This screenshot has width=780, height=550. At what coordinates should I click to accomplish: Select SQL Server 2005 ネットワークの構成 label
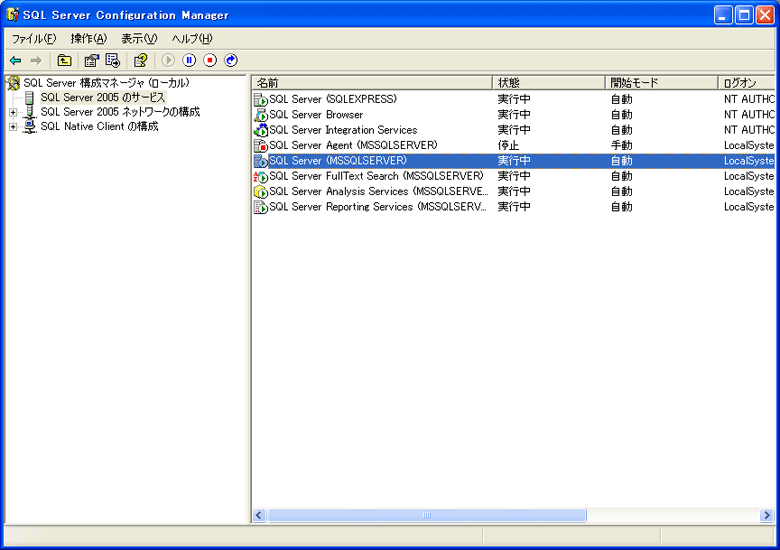120,112
